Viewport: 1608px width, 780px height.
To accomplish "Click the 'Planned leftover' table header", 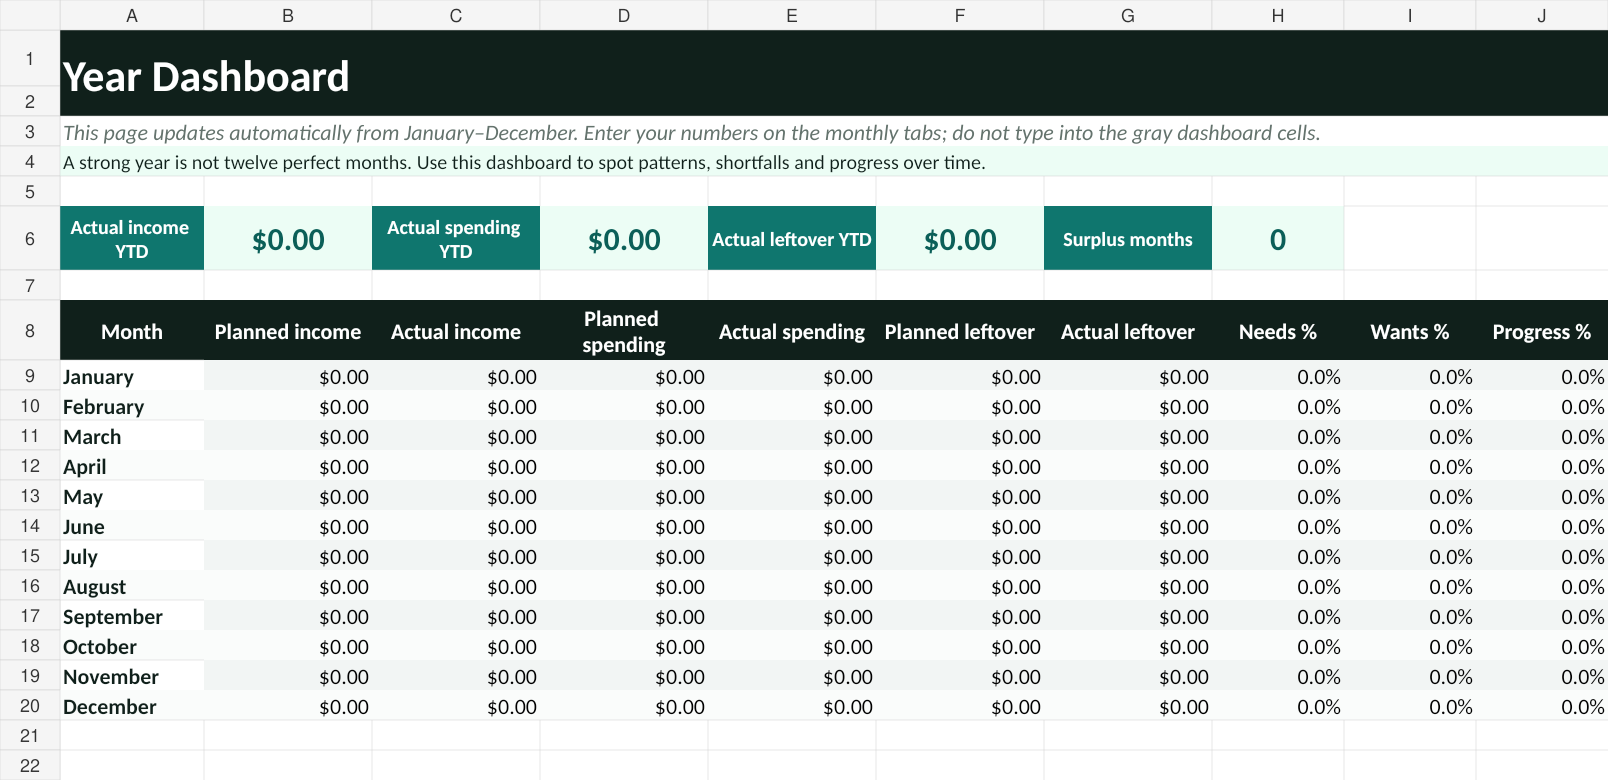I will tap(960, 331).
